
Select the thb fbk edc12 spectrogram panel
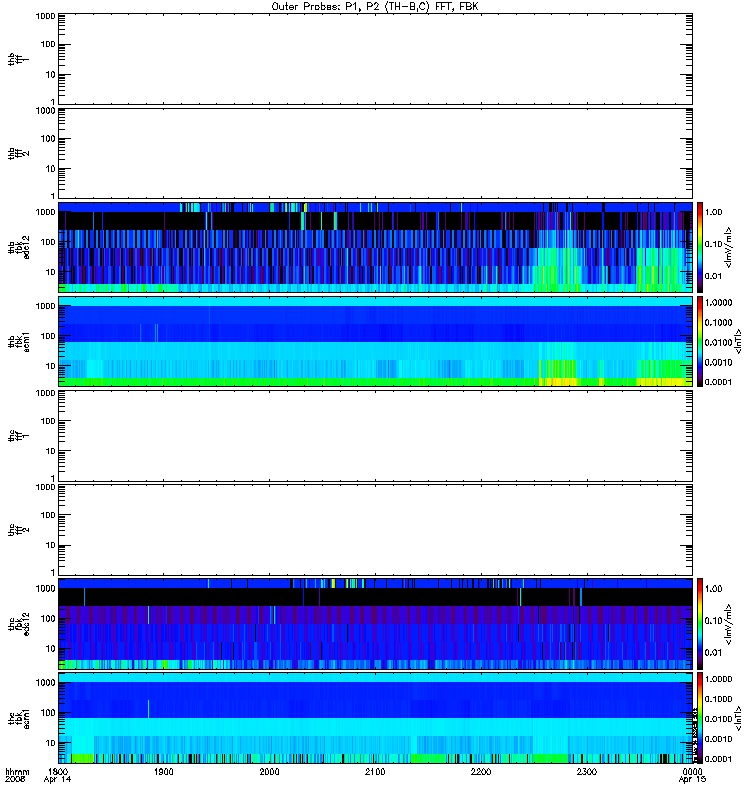(x=375, y=247)
